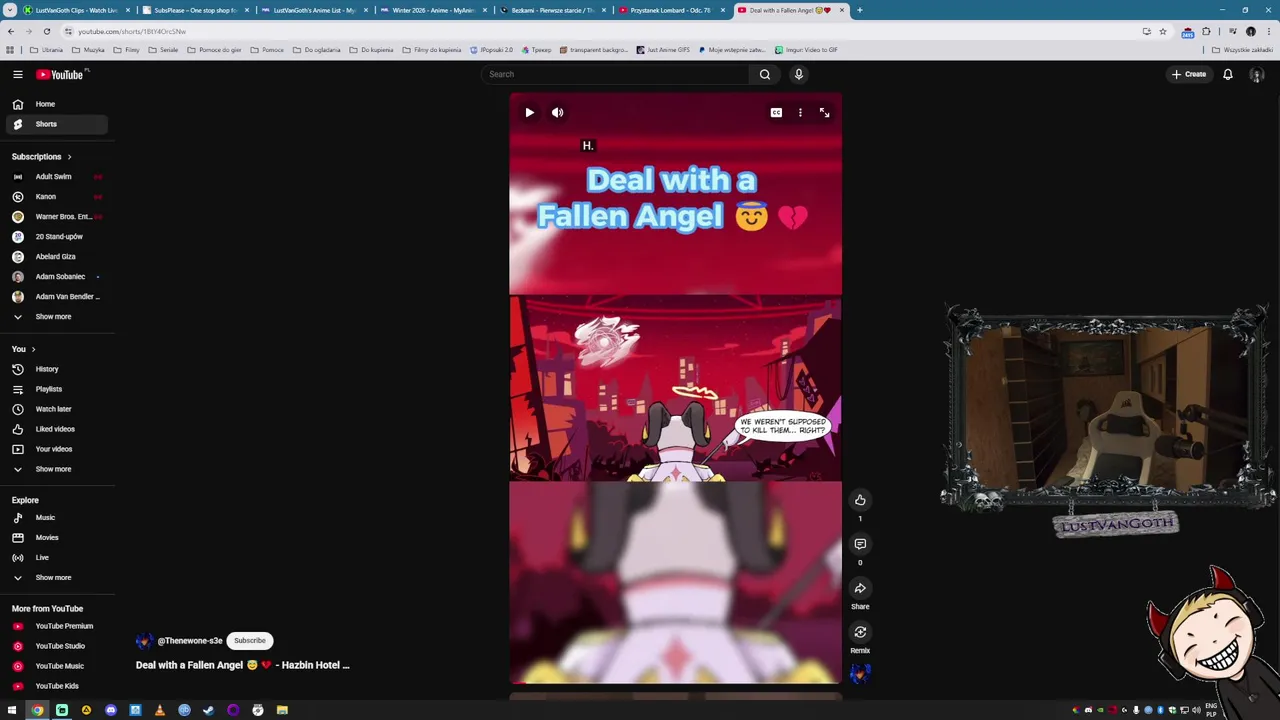Open Adam Van Bendler channel
Screen dimensions: 1280x720
(x=55, y=297)
